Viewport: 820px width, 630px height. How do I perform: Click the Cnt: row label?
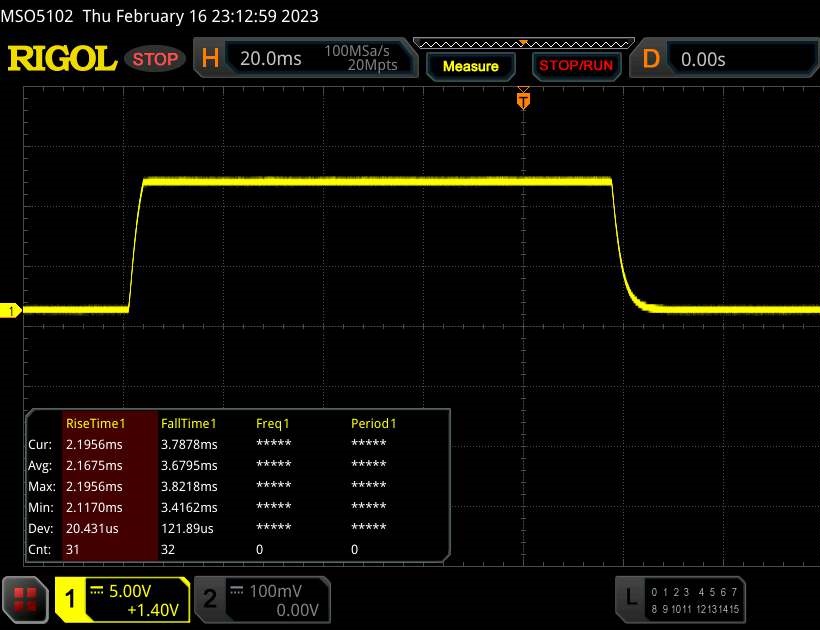(40, 549)
